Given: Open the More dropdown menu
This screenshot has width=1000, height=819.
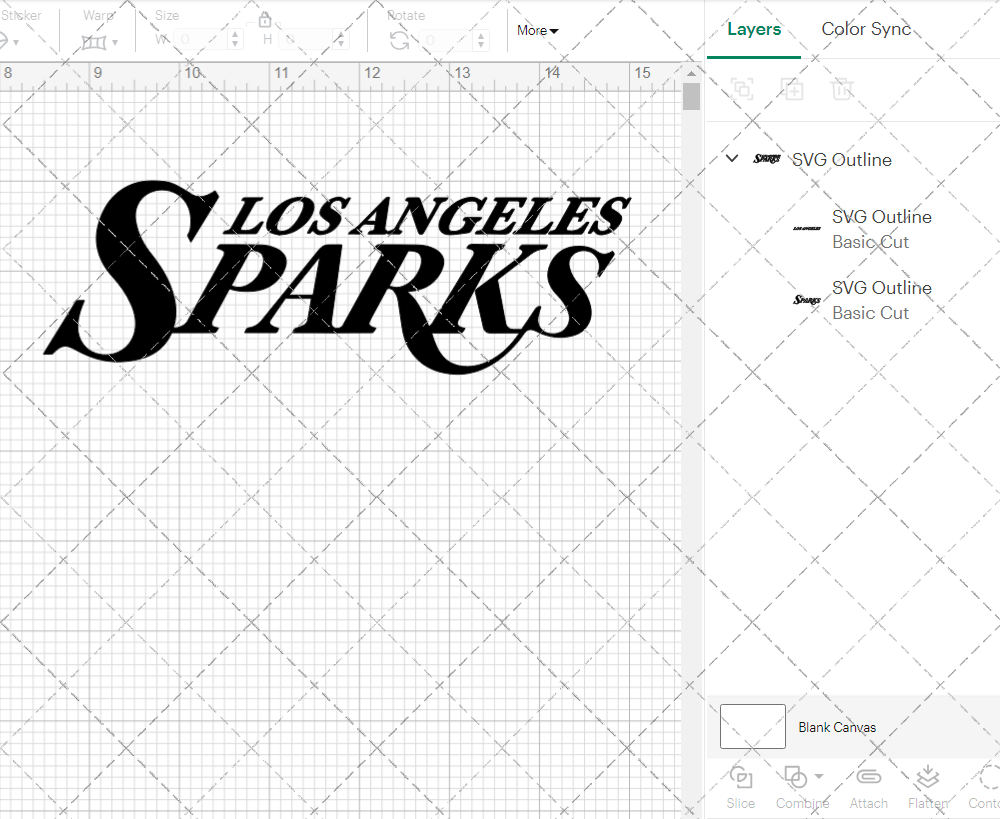Looking at the screenshot, I should (537, 31).
